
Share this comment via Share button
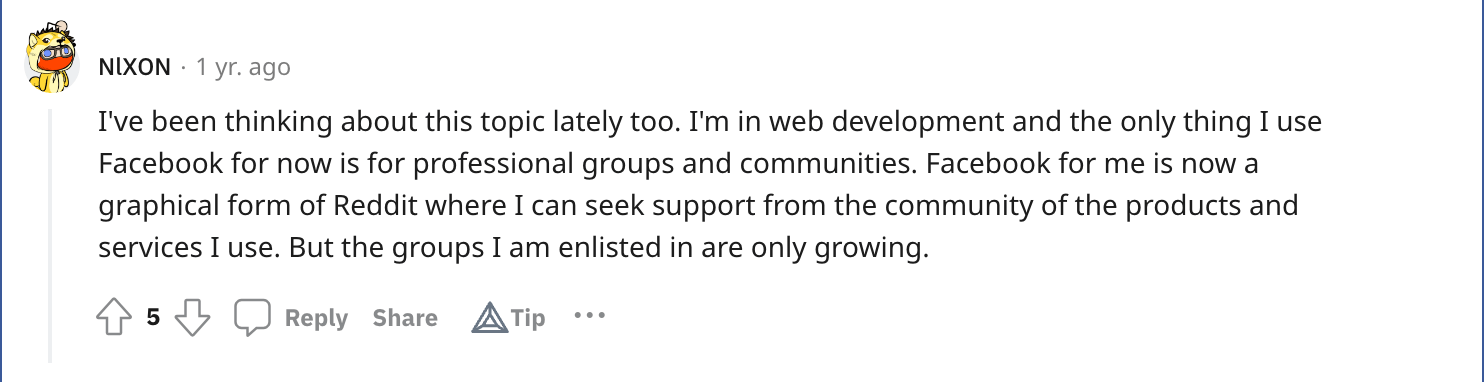point(405,318)
